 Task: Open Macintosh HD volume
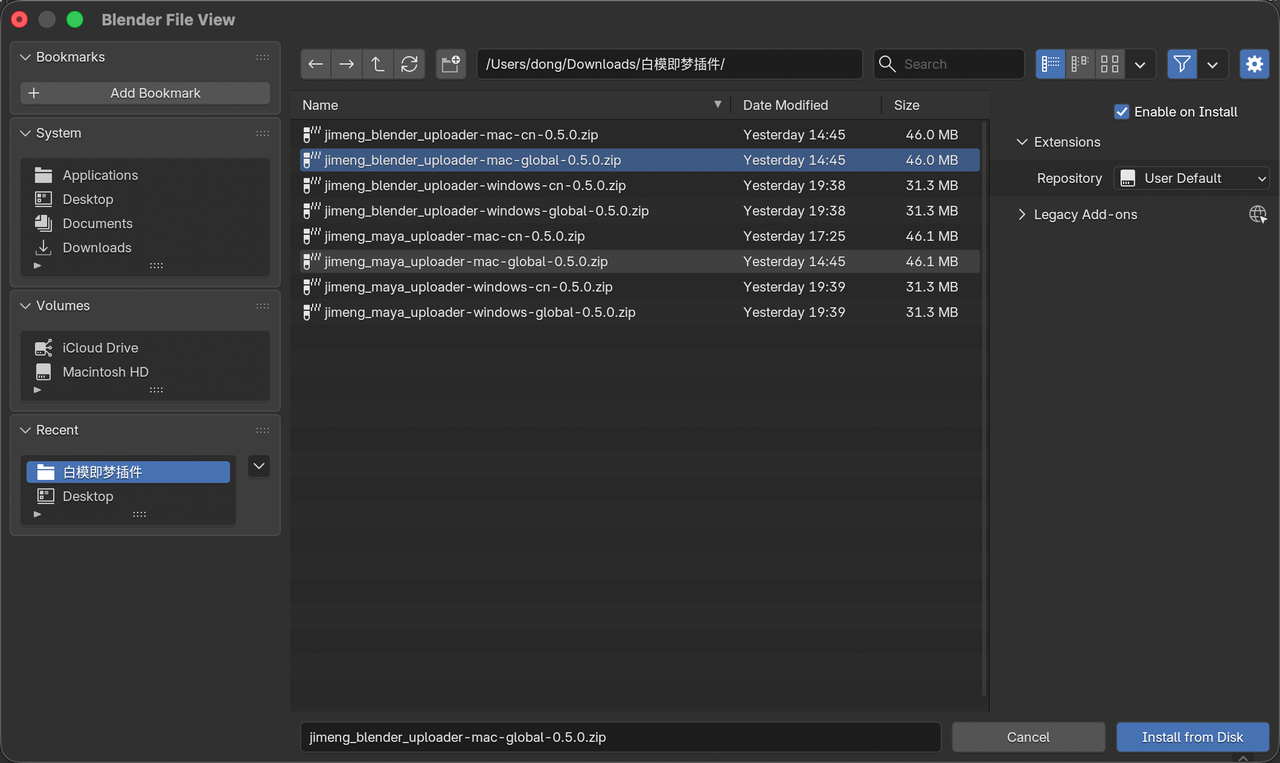pos(145,372)
